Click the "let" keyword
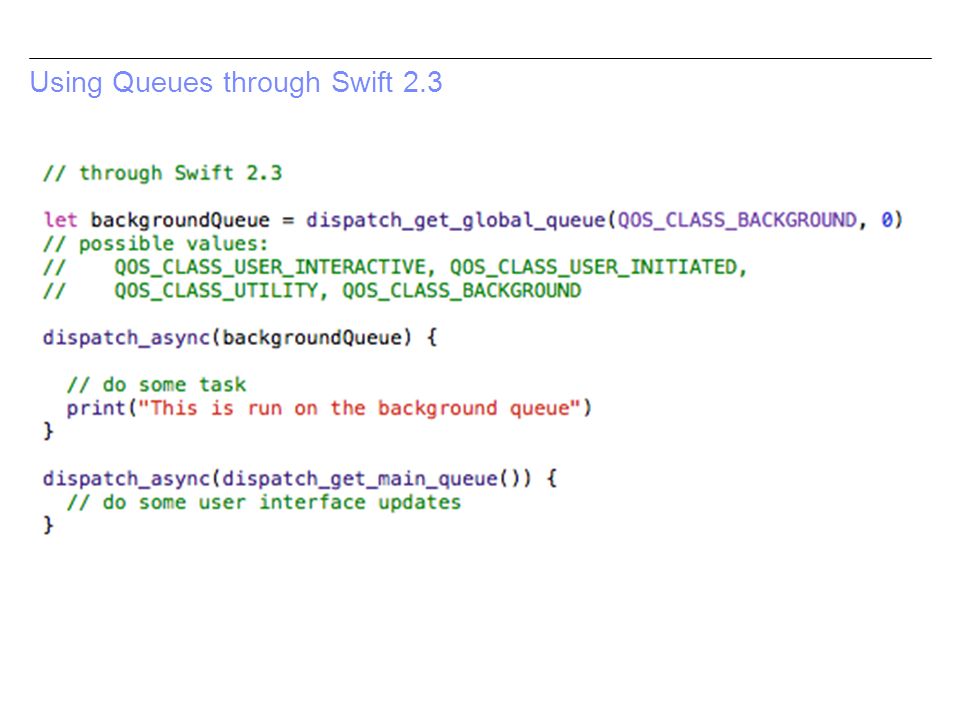Image resolution: width=960 pixels, height=720 pixels. point(60,220)
